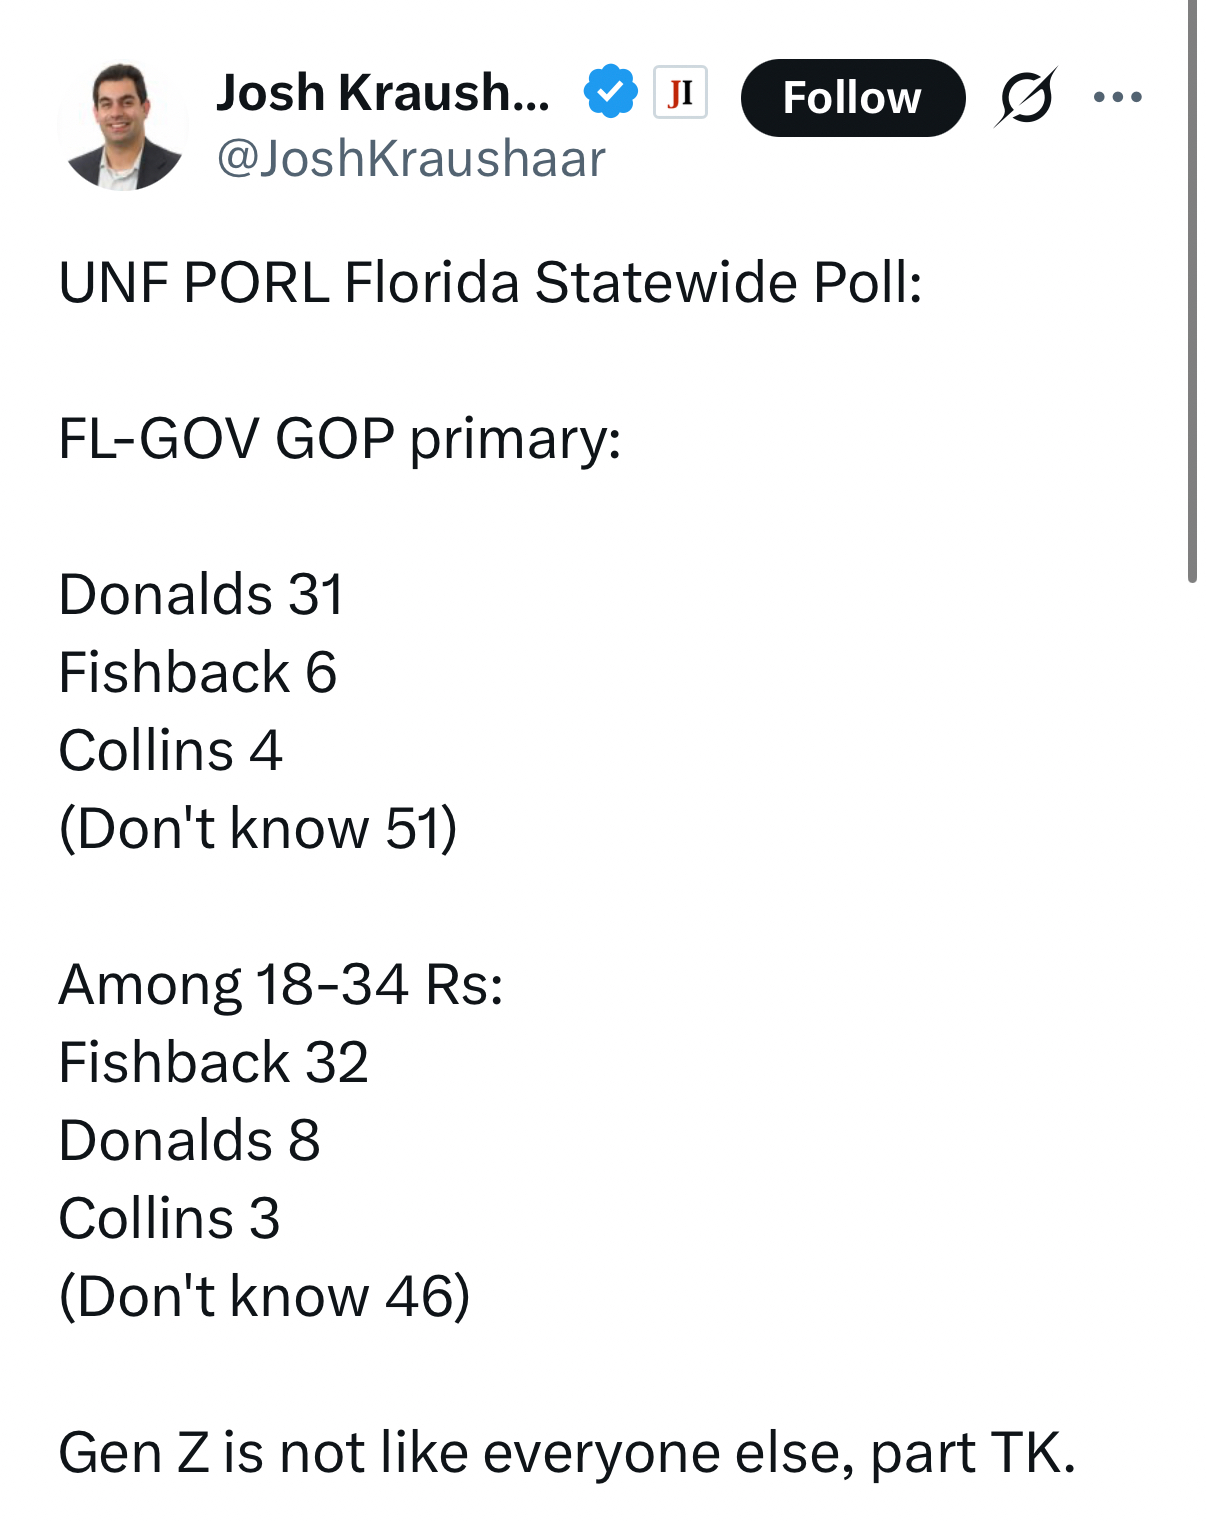This screenshot has width=1206, height=1521.
Task: Open Josh Kraushaar's profile photo
Action: 122,127
